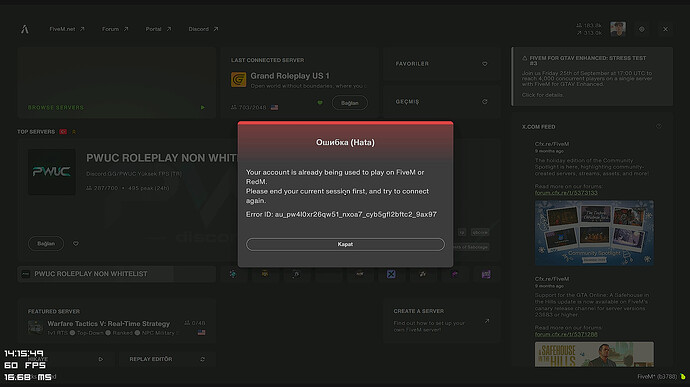The width and height of the screenshot is (690, 387).
Task: Open the forum.cfx.re/t/5373133 link
Action: 566,193
